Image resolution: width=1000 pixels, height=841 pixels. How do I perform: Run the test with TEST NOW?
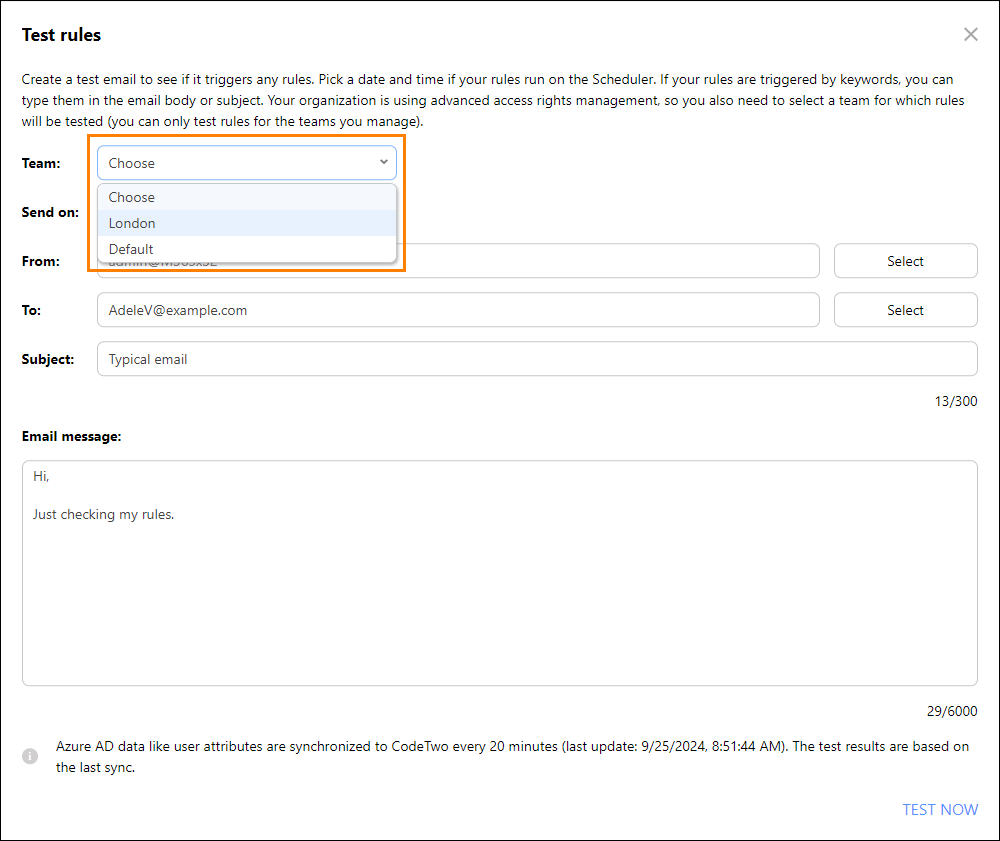939,809
